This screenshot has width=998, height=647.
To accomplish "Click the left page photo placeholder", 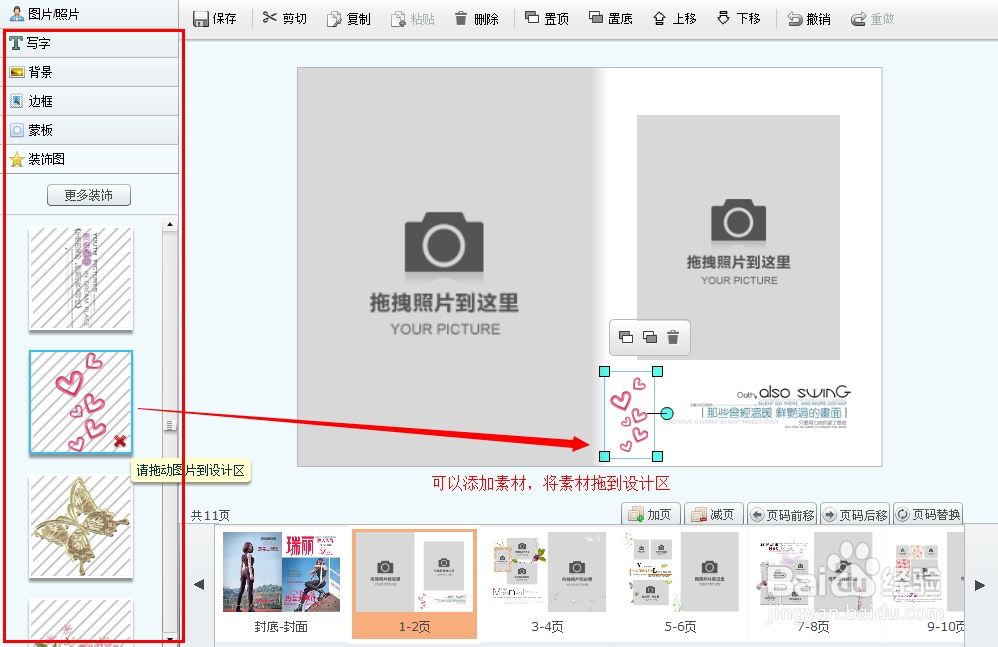I will [x=446, y=267].
